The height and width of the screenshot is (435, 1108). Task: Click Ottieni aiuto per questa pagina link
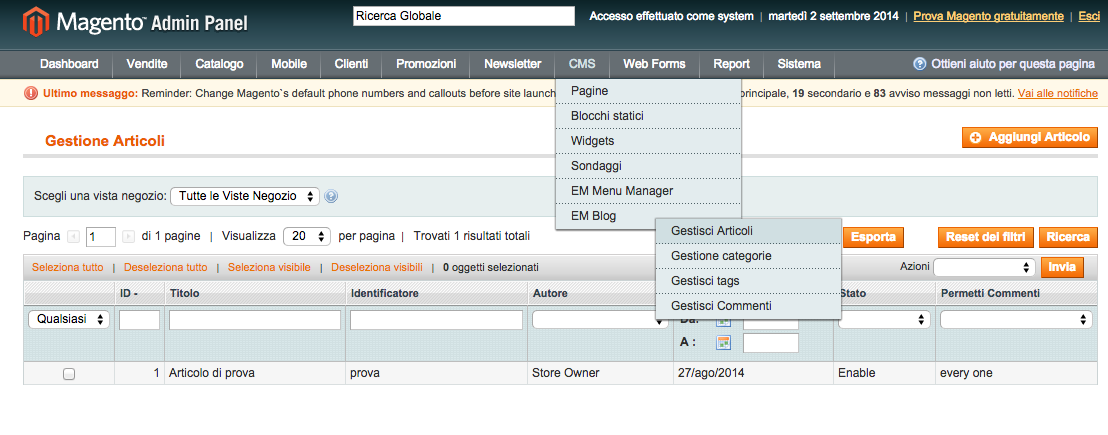[x=1013, y=64]
